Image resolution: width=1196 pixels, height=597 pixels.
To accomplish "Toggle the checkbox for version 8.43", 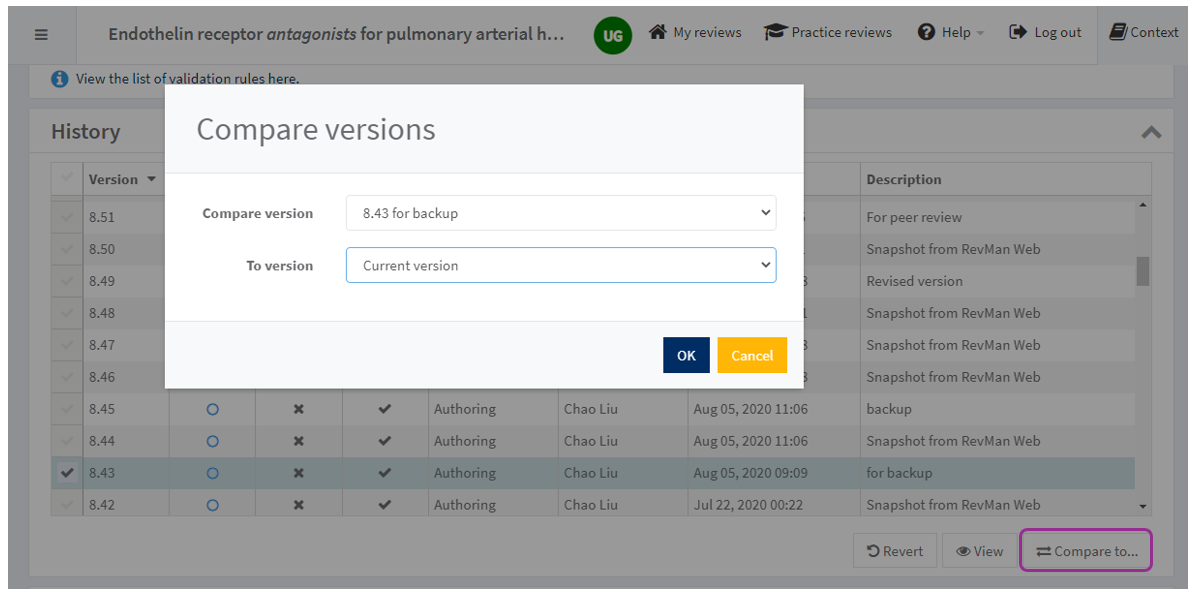I will [x=68, y=473].
